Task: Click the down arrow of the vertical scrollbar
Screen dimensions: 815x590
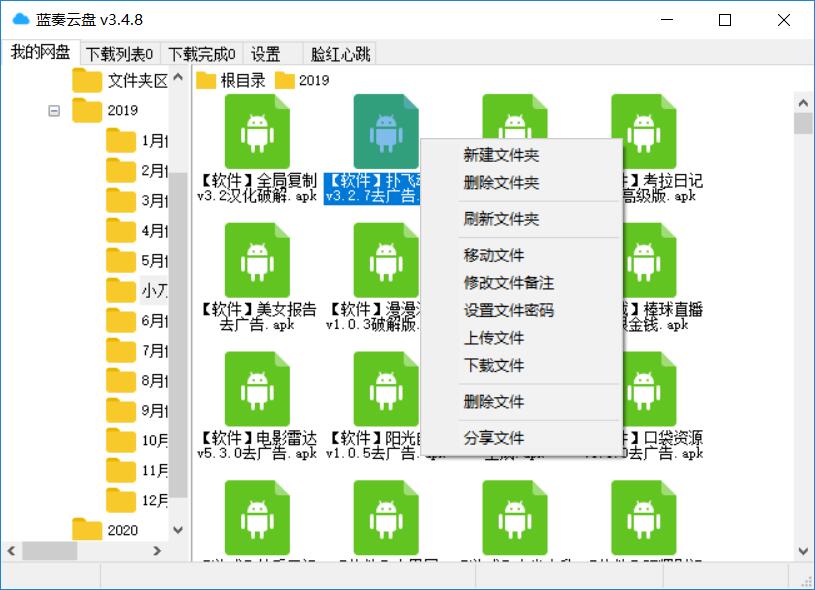Action: click(x=803, y=550)
